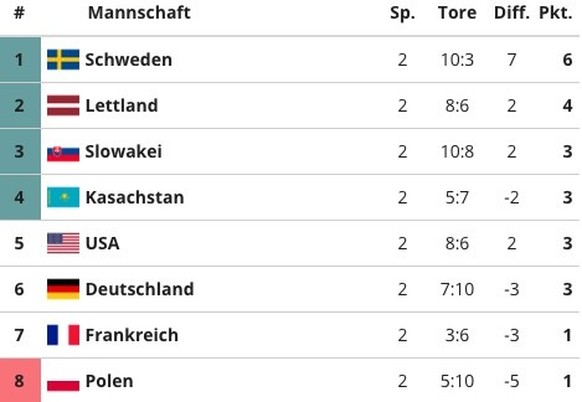The image size is (582, 402).
Task: Click the Mannschaft column header
Action: pos(139,13)
